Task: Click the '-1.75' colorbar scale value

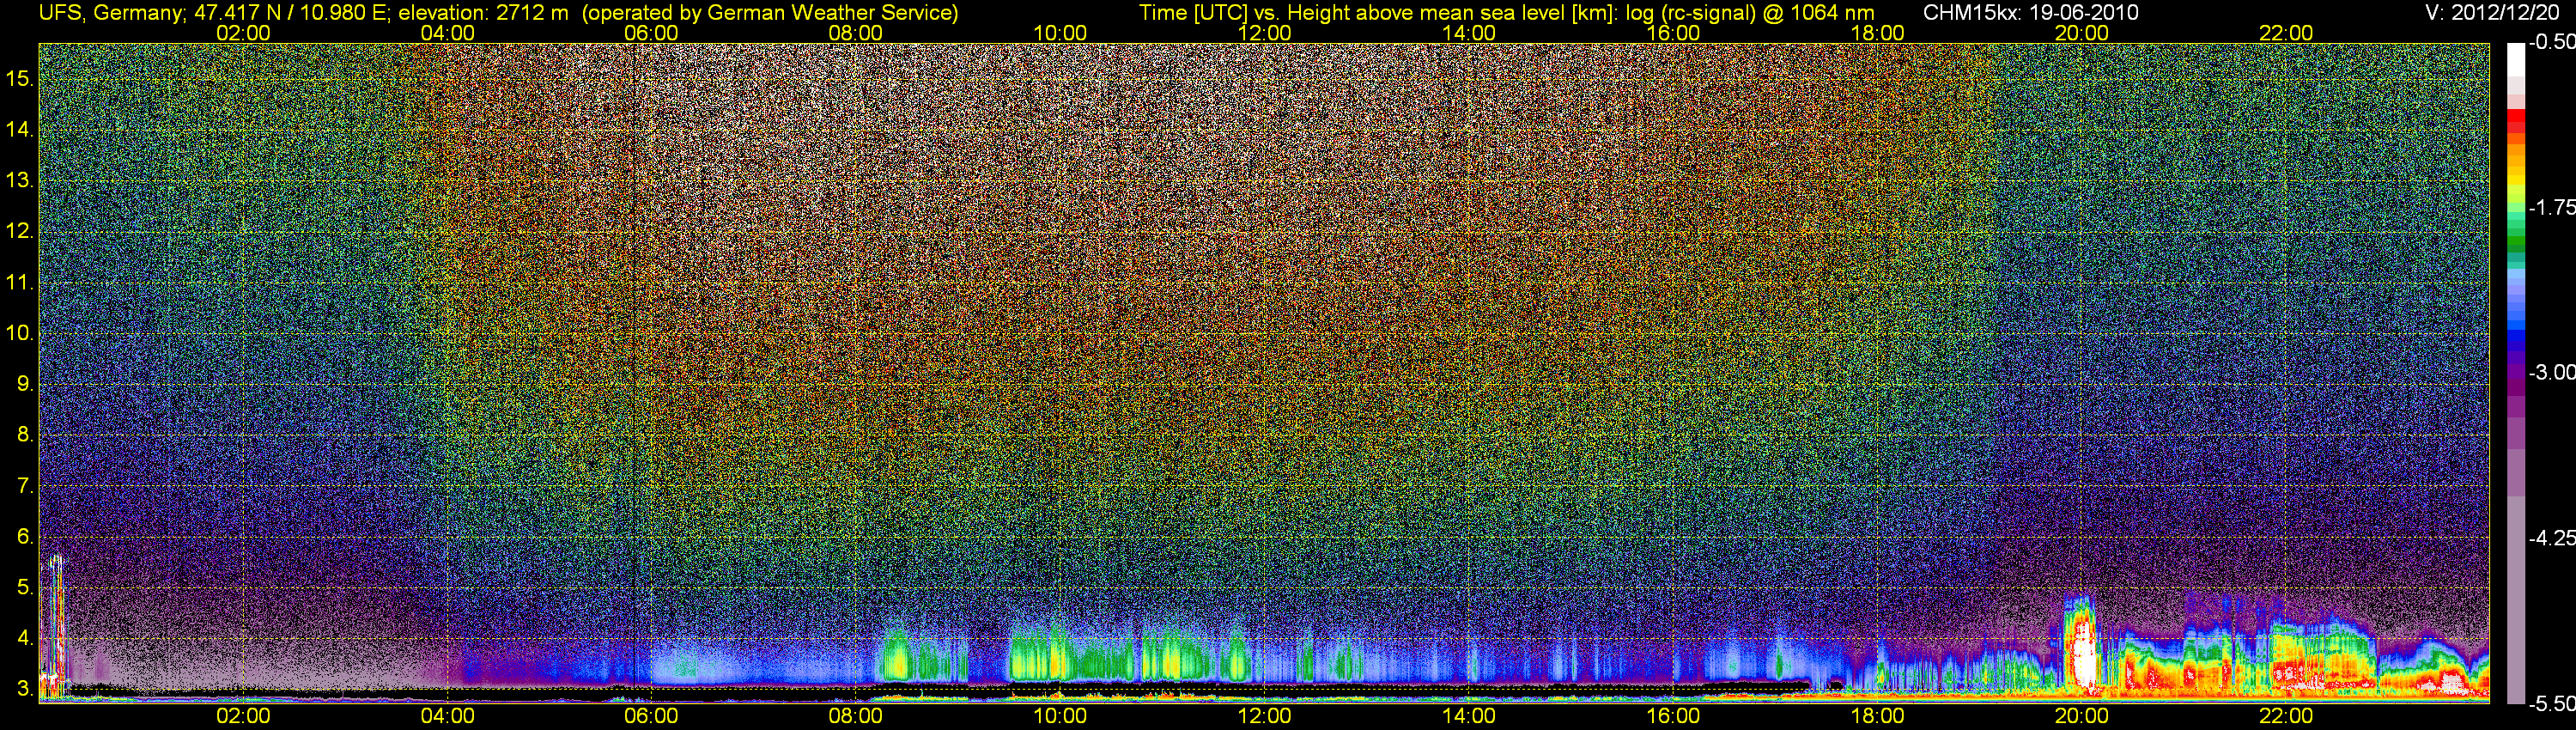Action: point(2551,207)
